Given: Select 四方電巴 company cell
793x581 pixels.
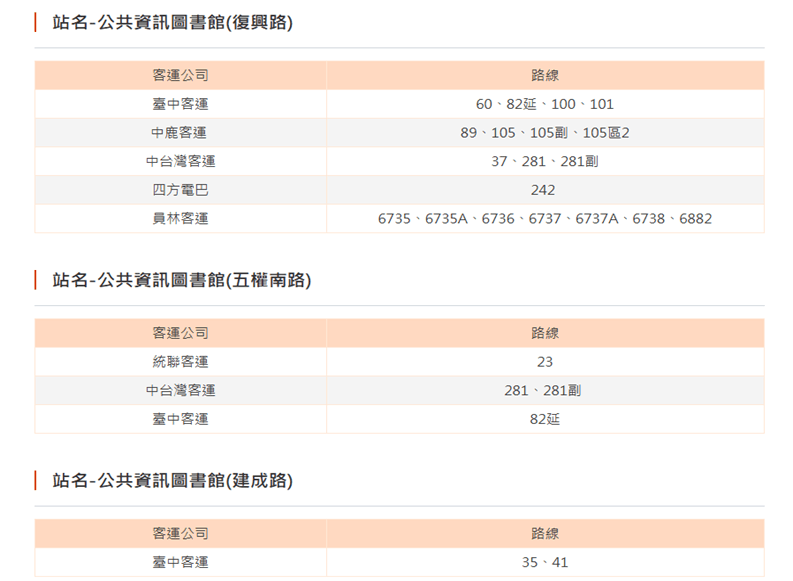Looking at the screenshot, I should (x=181, y=190).
